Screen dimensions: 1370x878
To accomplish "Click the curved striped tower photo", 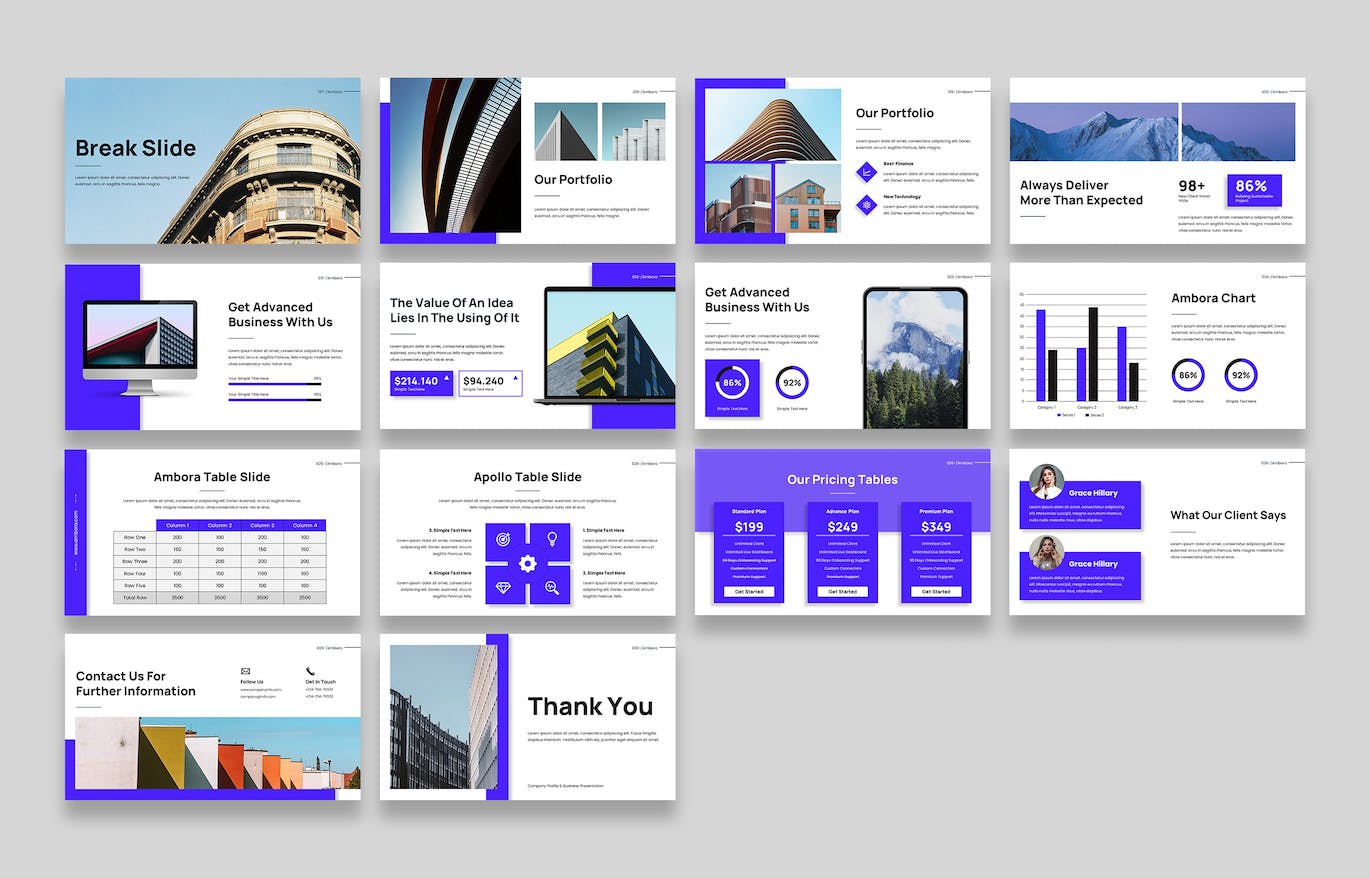I will coord(773,125).
